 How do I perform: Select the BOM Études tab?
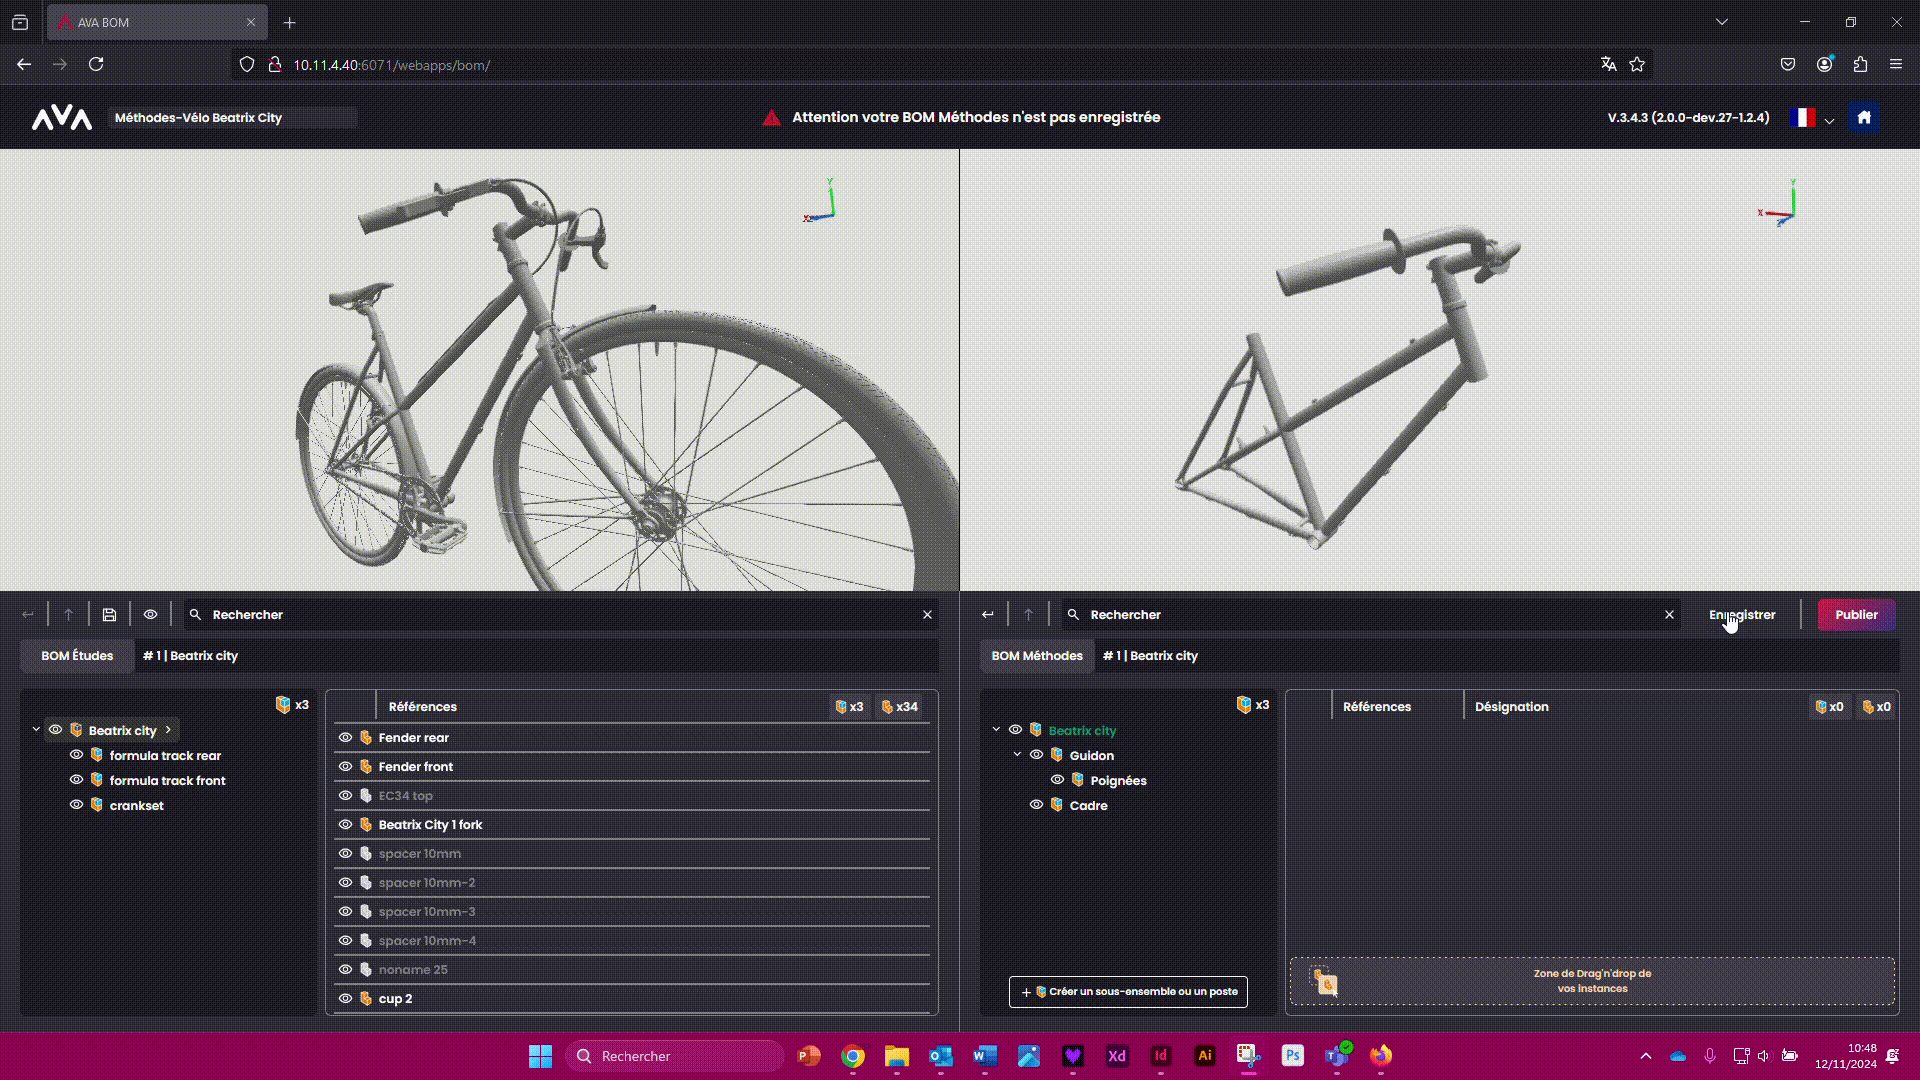[77, 656]
